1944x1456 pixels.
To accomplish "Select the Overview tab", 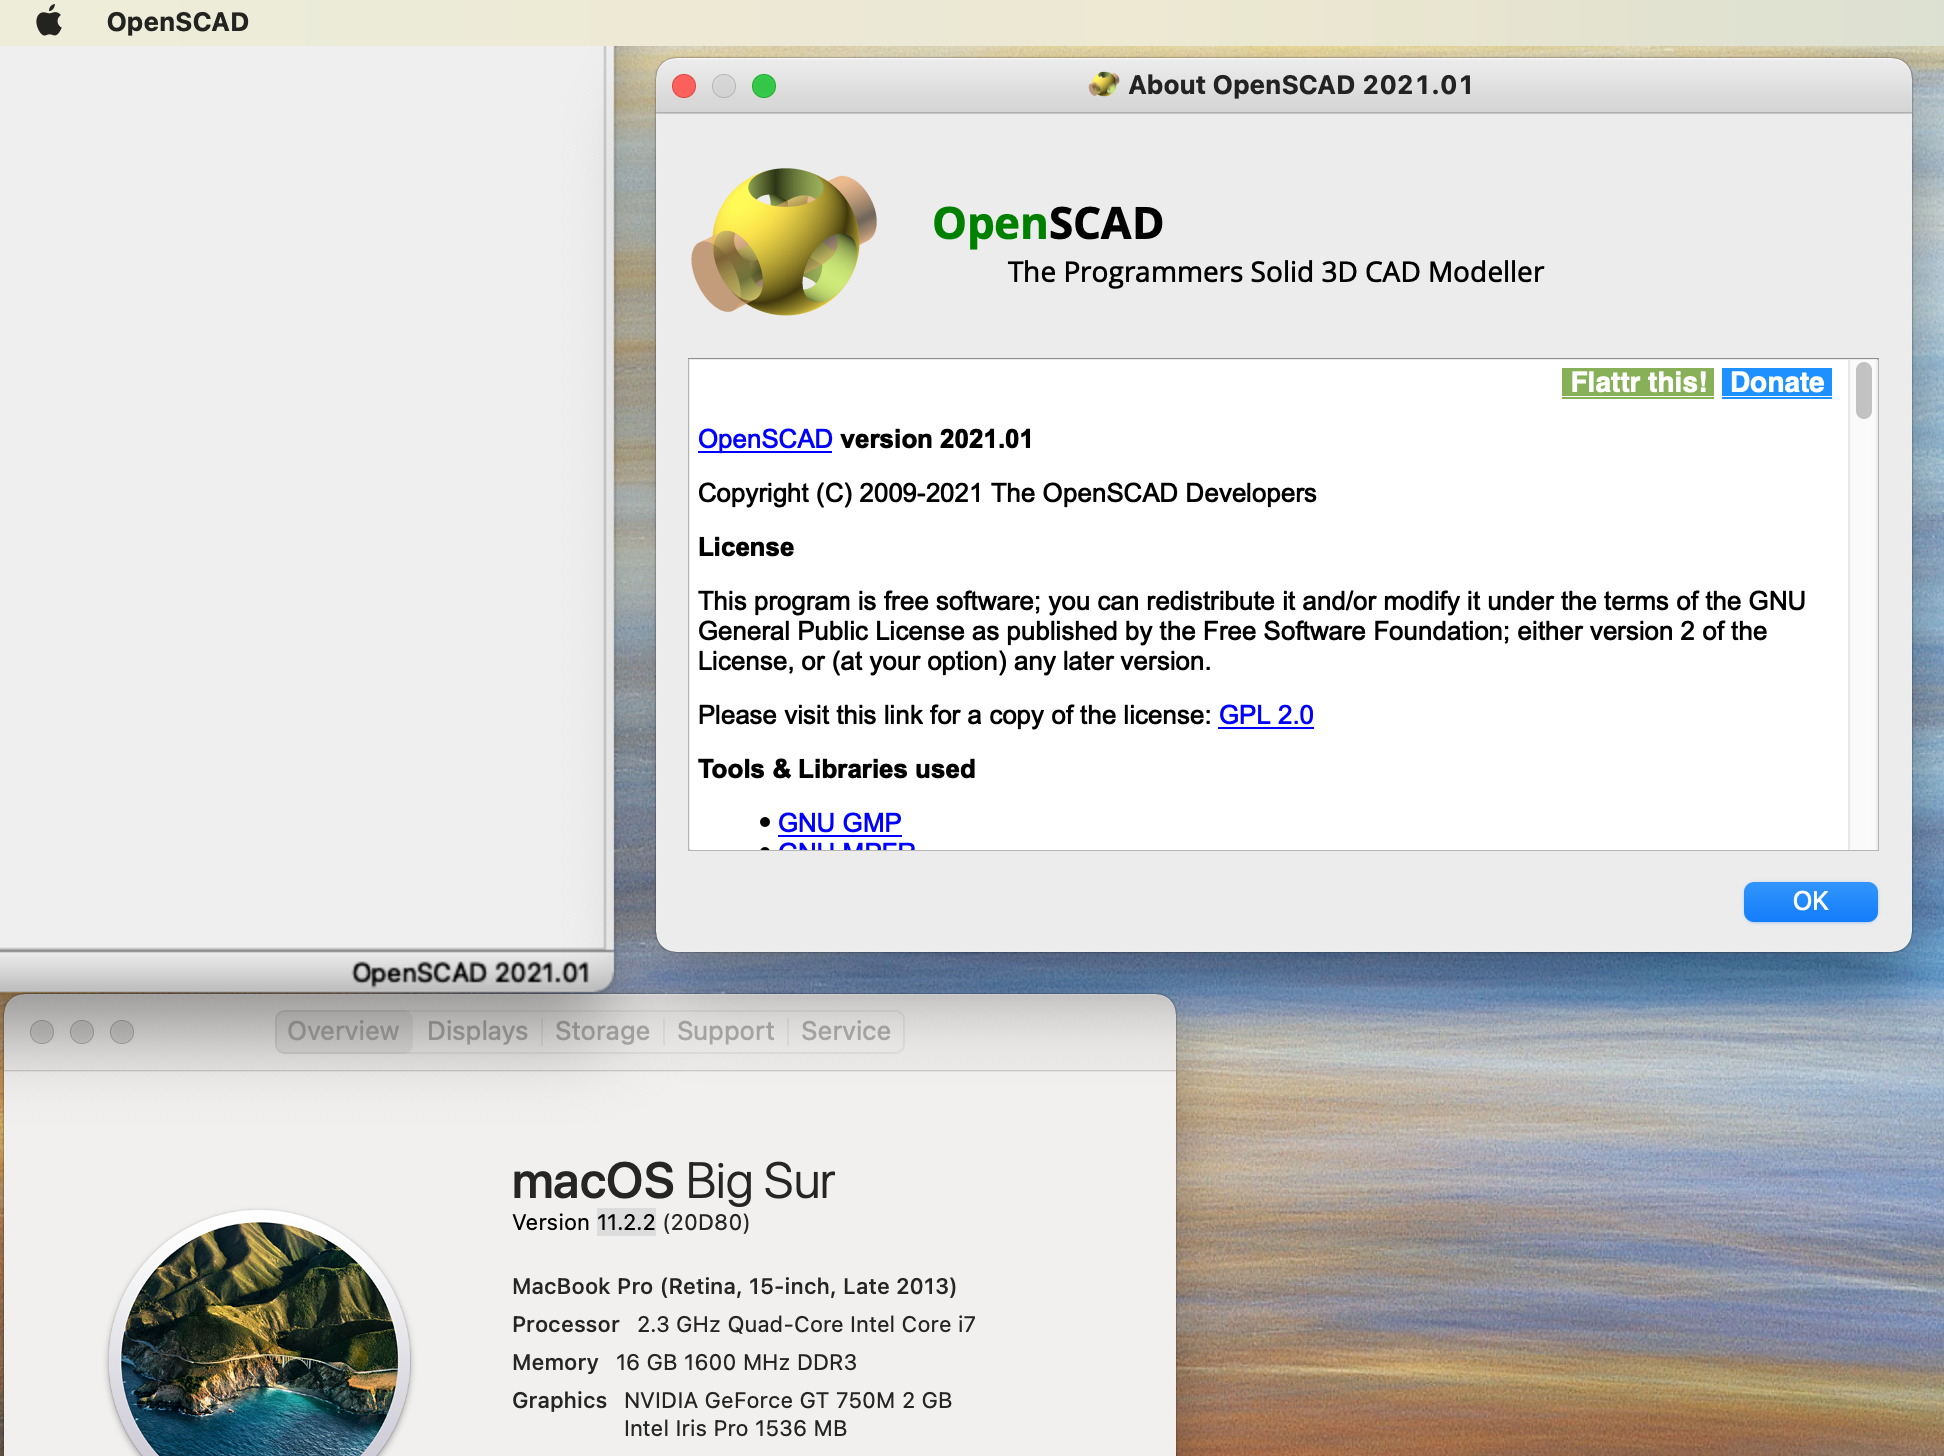I will pos(343,1031).
